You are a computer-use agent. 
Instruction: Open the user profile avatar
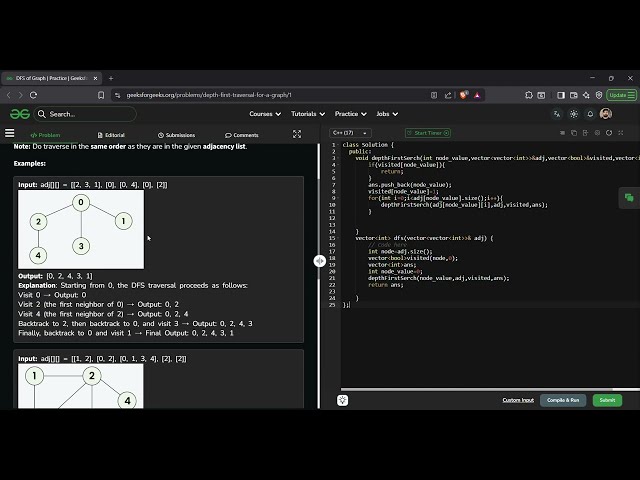tap(606, 114)
